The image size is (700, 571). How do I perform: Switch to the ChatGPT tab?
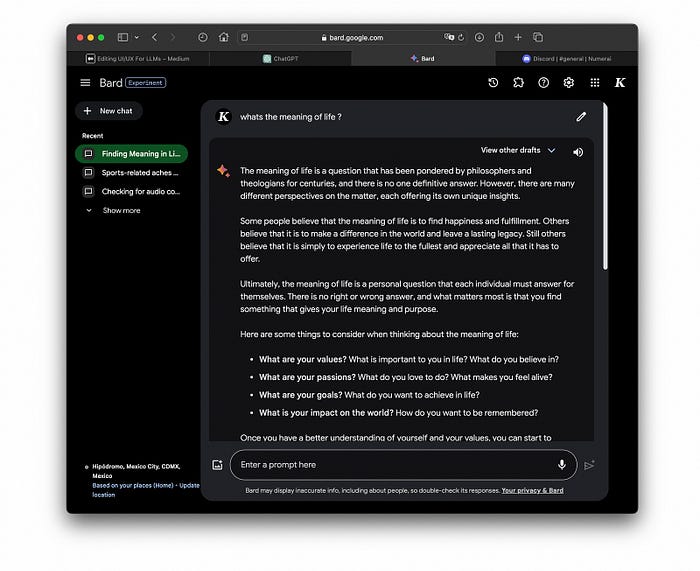point(280,58)
